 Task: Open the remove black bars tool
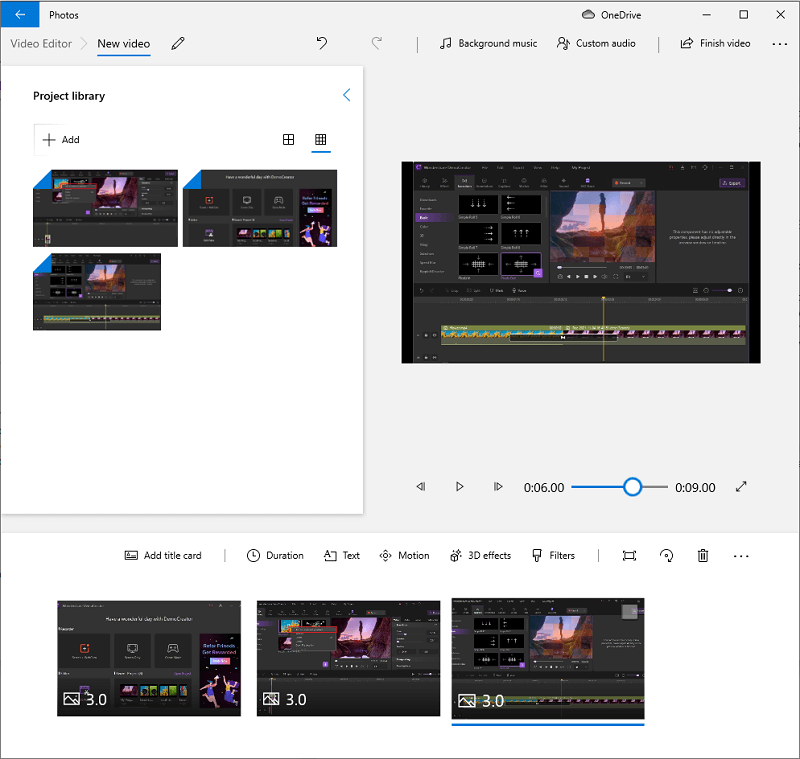click(x=629, y=555)
